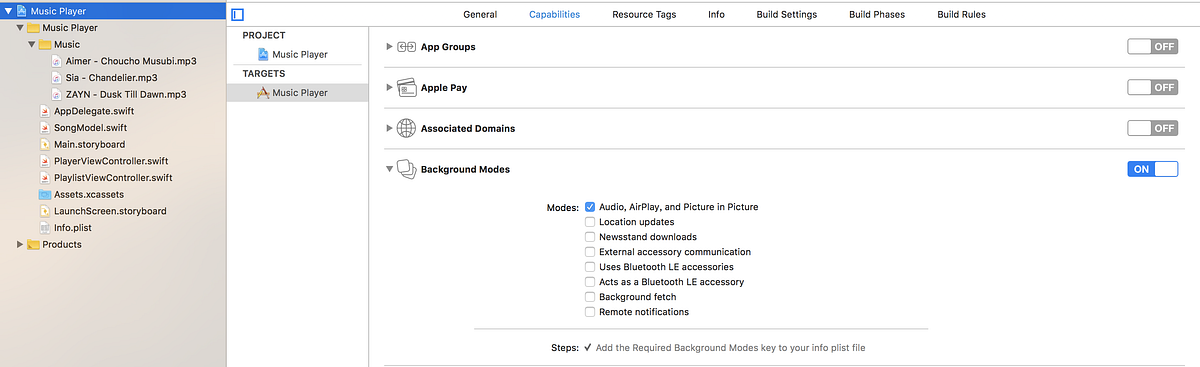Click the Music folder icon
This screenshot has width=1200, height=367.
(x=45, y=44)
